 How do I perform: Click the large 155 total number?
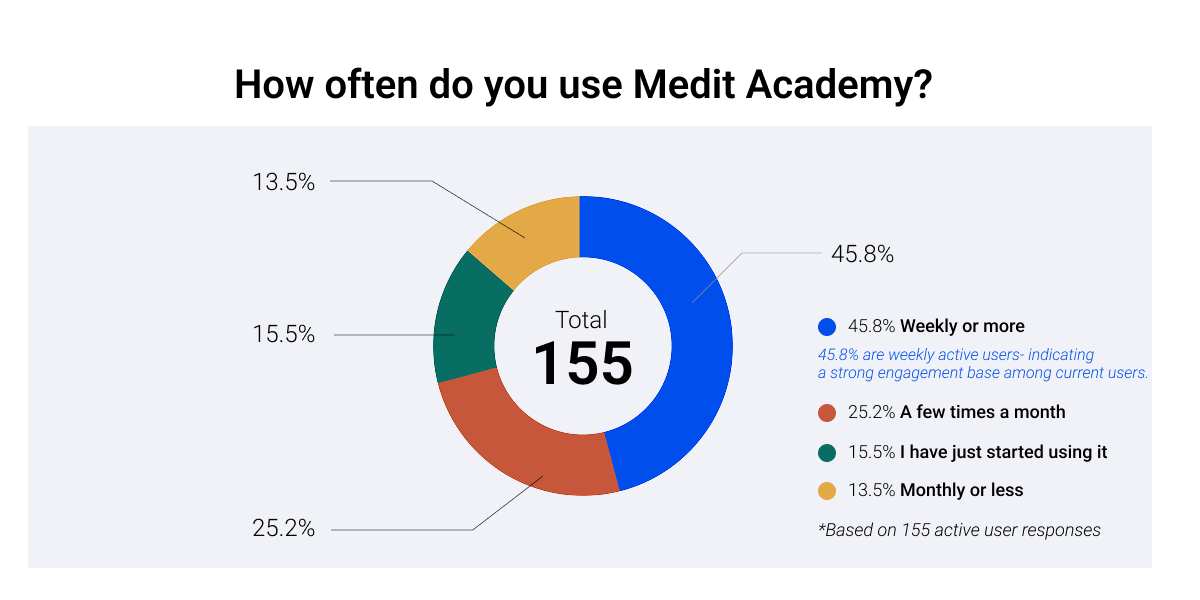tap(582, 362)
